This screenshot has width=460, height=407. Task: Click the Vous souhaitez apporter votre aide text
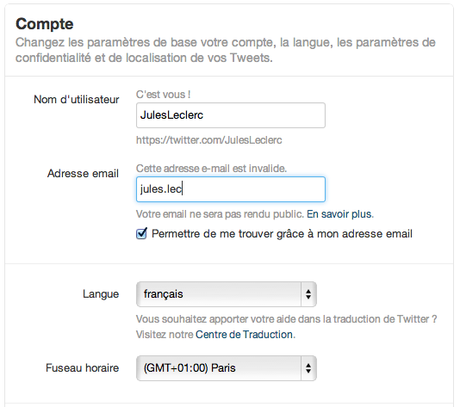tap(286, 319)
